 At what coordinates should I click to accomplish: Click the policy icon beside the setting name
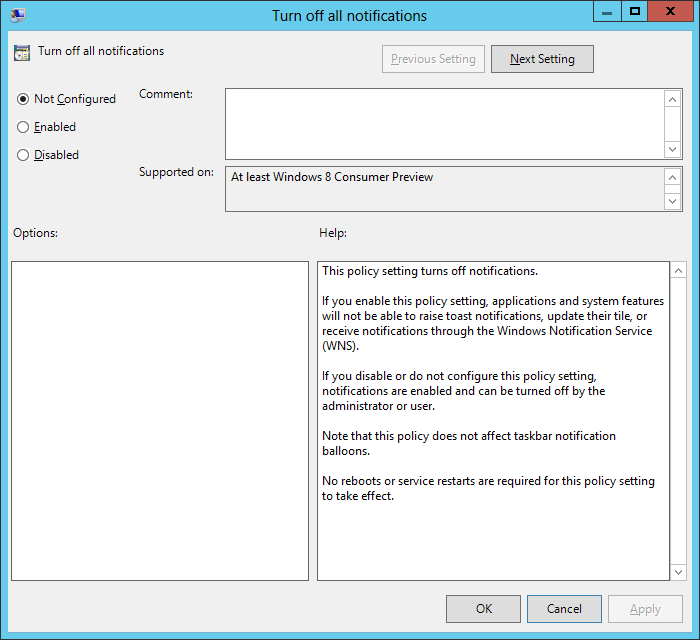point(22,52)
